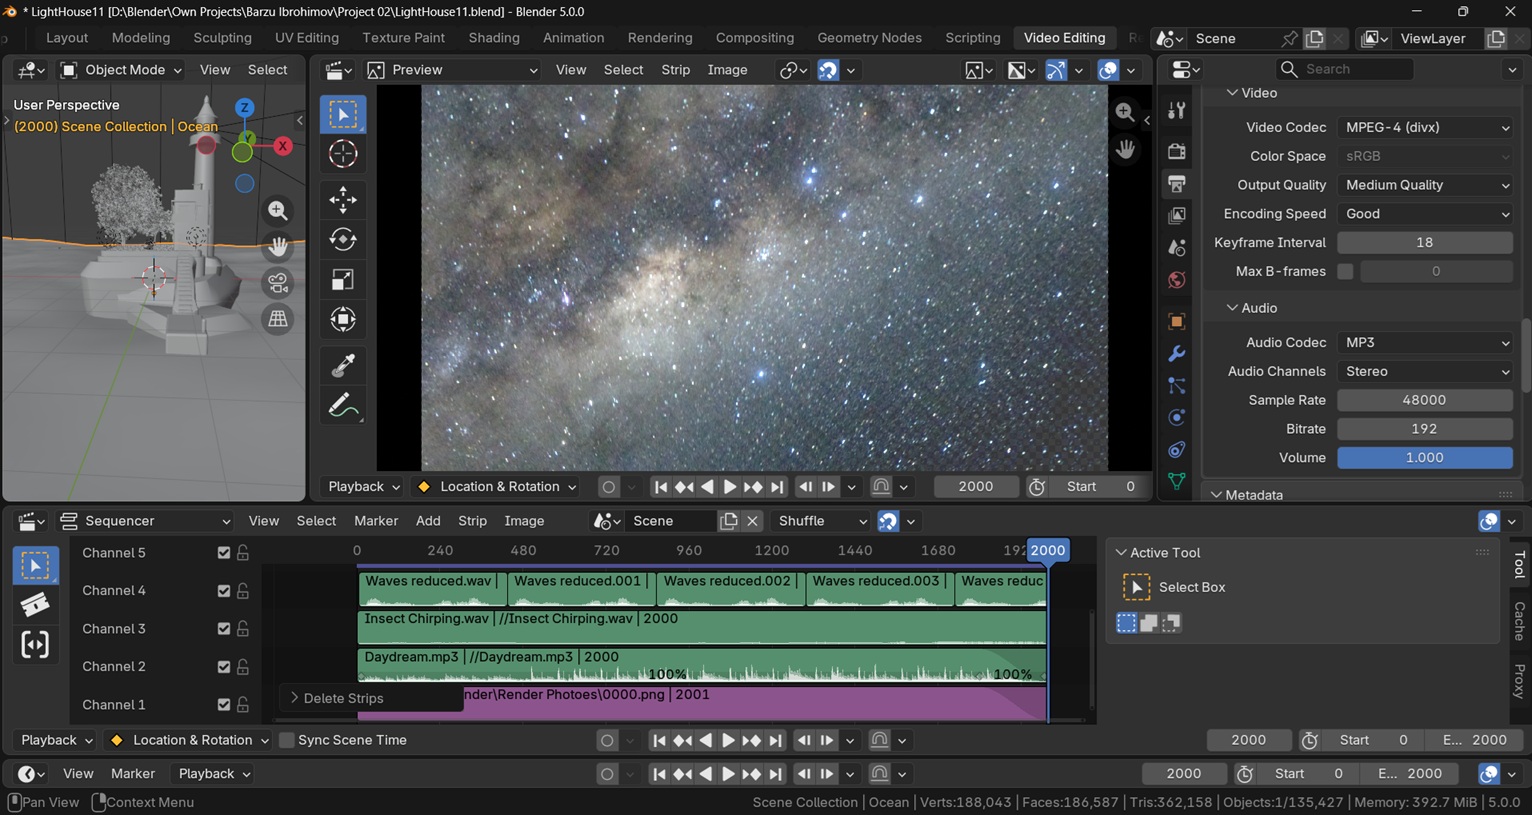Select the Cursor tool in preview toolbar

[x=343, y=154]
